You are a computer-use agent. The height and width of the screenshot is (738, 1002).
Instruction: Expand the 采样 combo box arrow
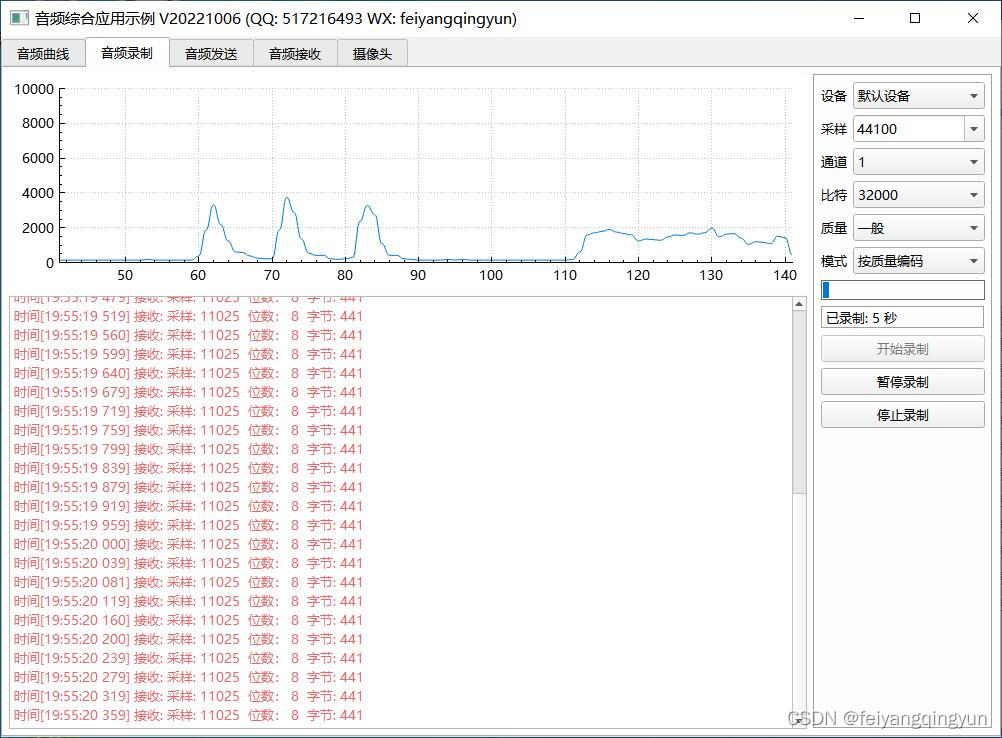pos(974,129)
